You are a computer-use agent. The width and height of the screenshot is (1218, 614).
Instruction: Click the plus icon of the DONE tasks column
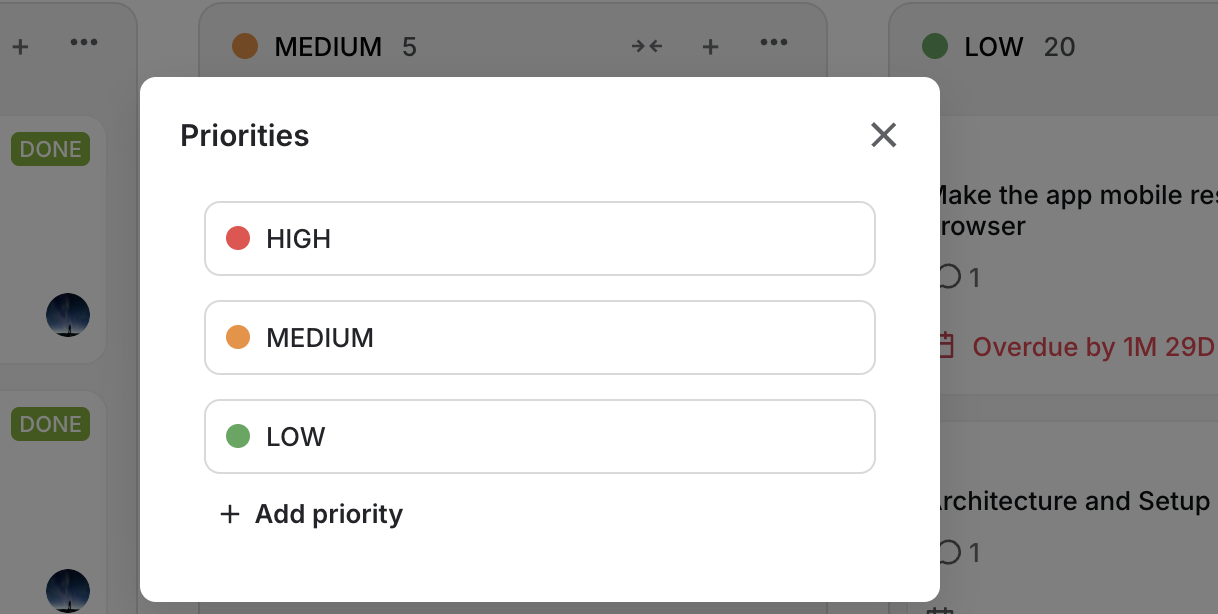[x=20, y=46]
